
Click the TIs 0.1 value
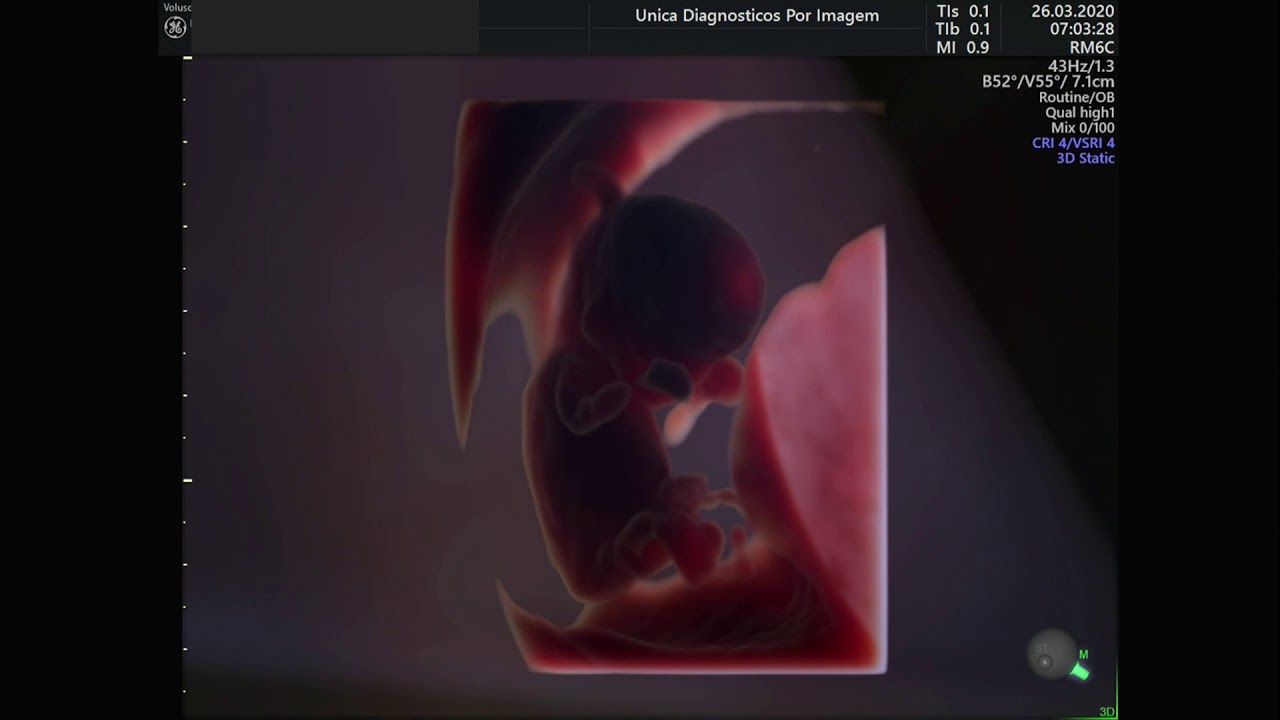[x=962, y=12]
